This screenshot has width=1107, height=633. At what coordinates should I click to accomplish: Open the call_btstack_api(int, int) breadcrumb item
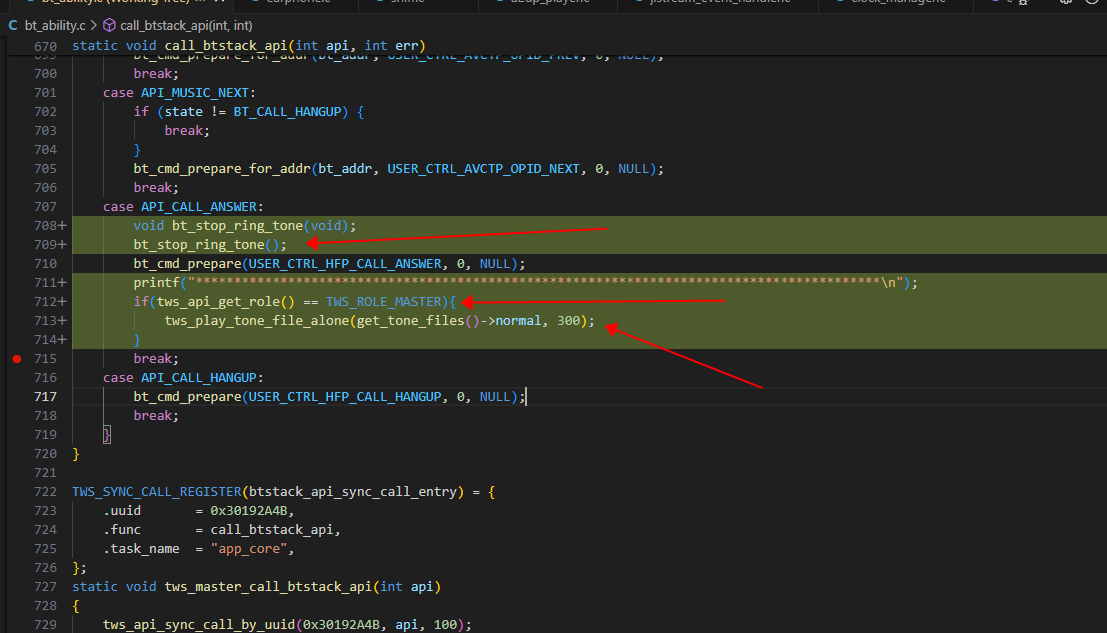(186, 25)
